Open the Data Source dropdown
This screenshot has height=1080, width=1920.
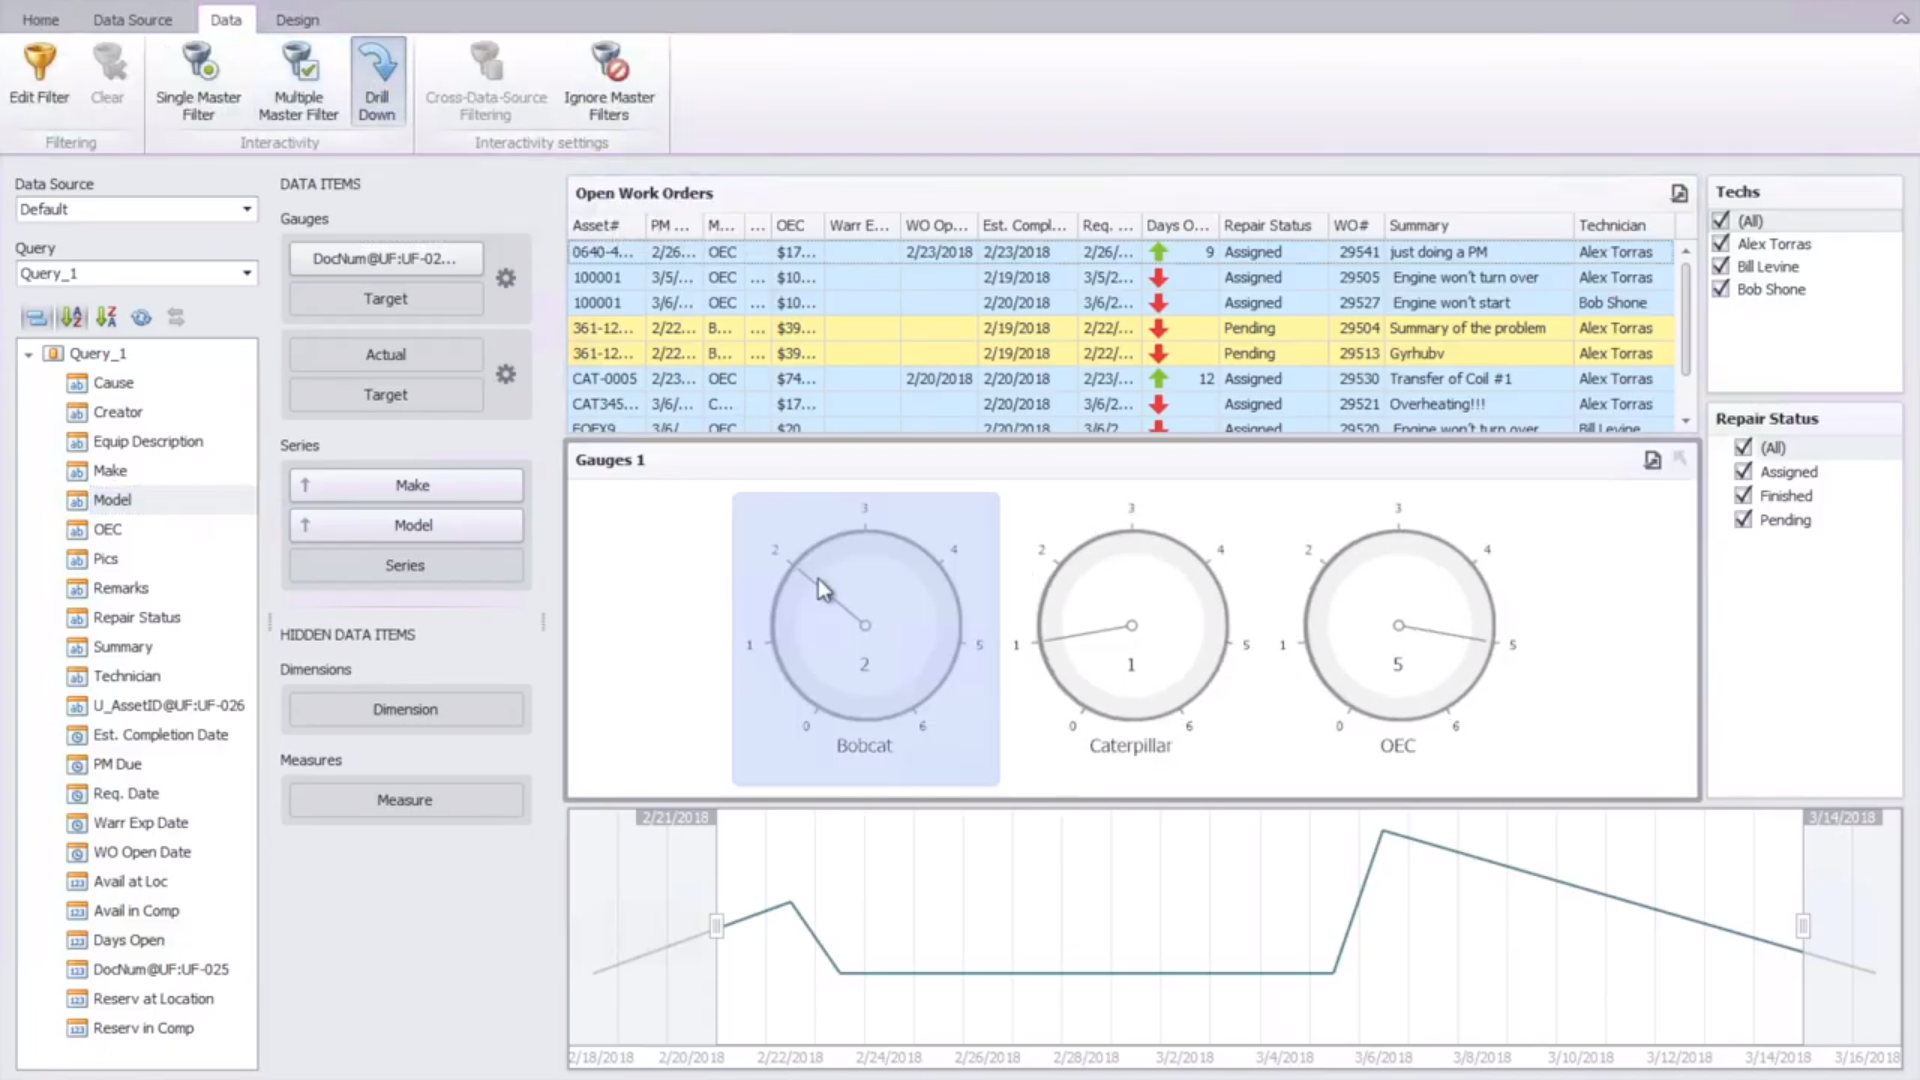246,209
